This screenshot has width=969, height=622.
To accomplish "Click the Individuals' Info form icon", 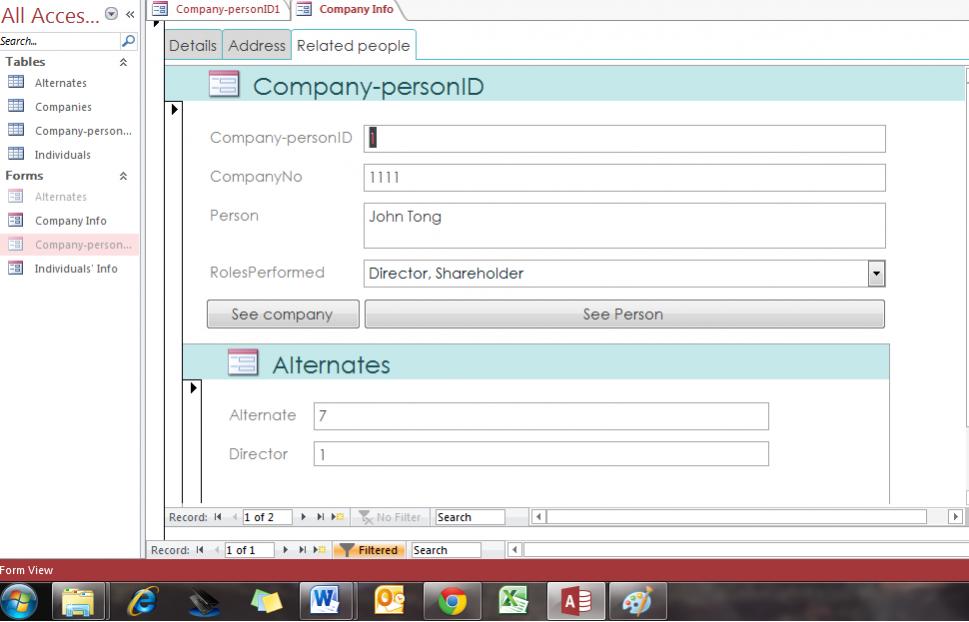I will (x=16, y=268).
